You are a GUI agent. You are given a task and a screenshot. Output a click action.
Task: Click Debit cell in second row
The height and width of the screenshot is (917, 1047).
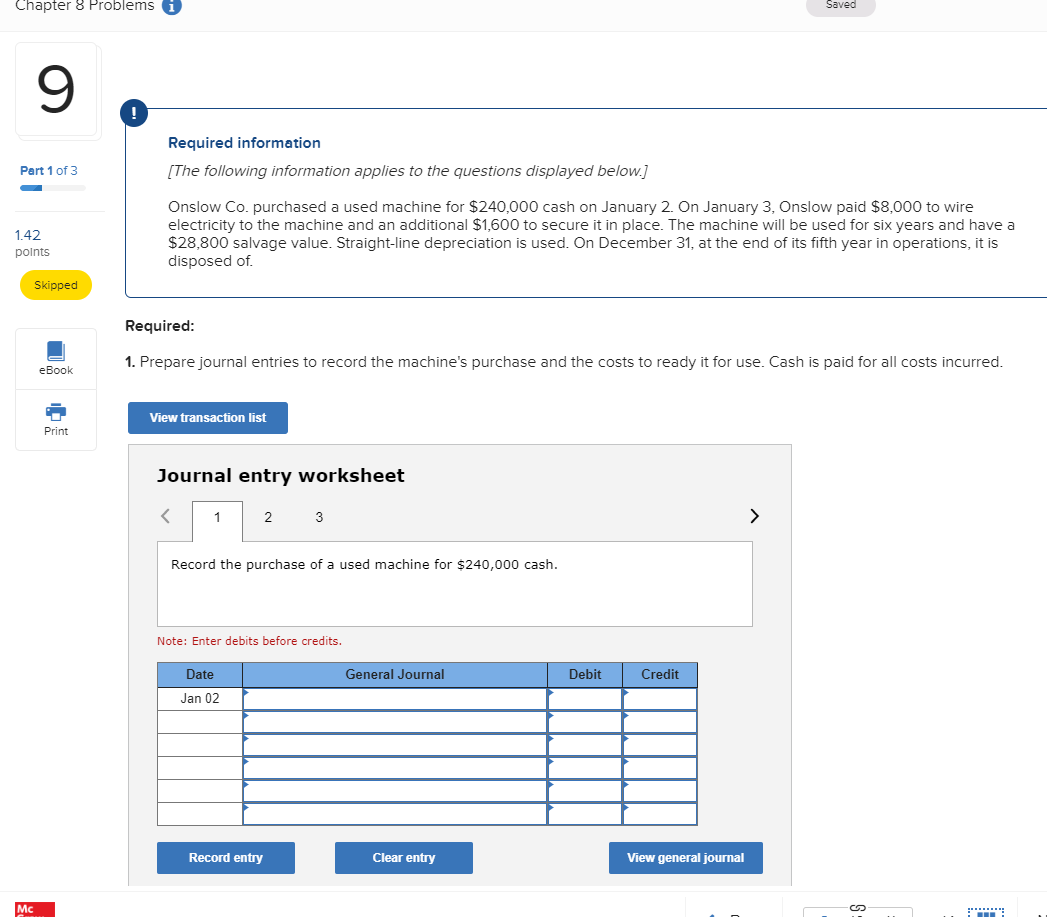[585, 722]
